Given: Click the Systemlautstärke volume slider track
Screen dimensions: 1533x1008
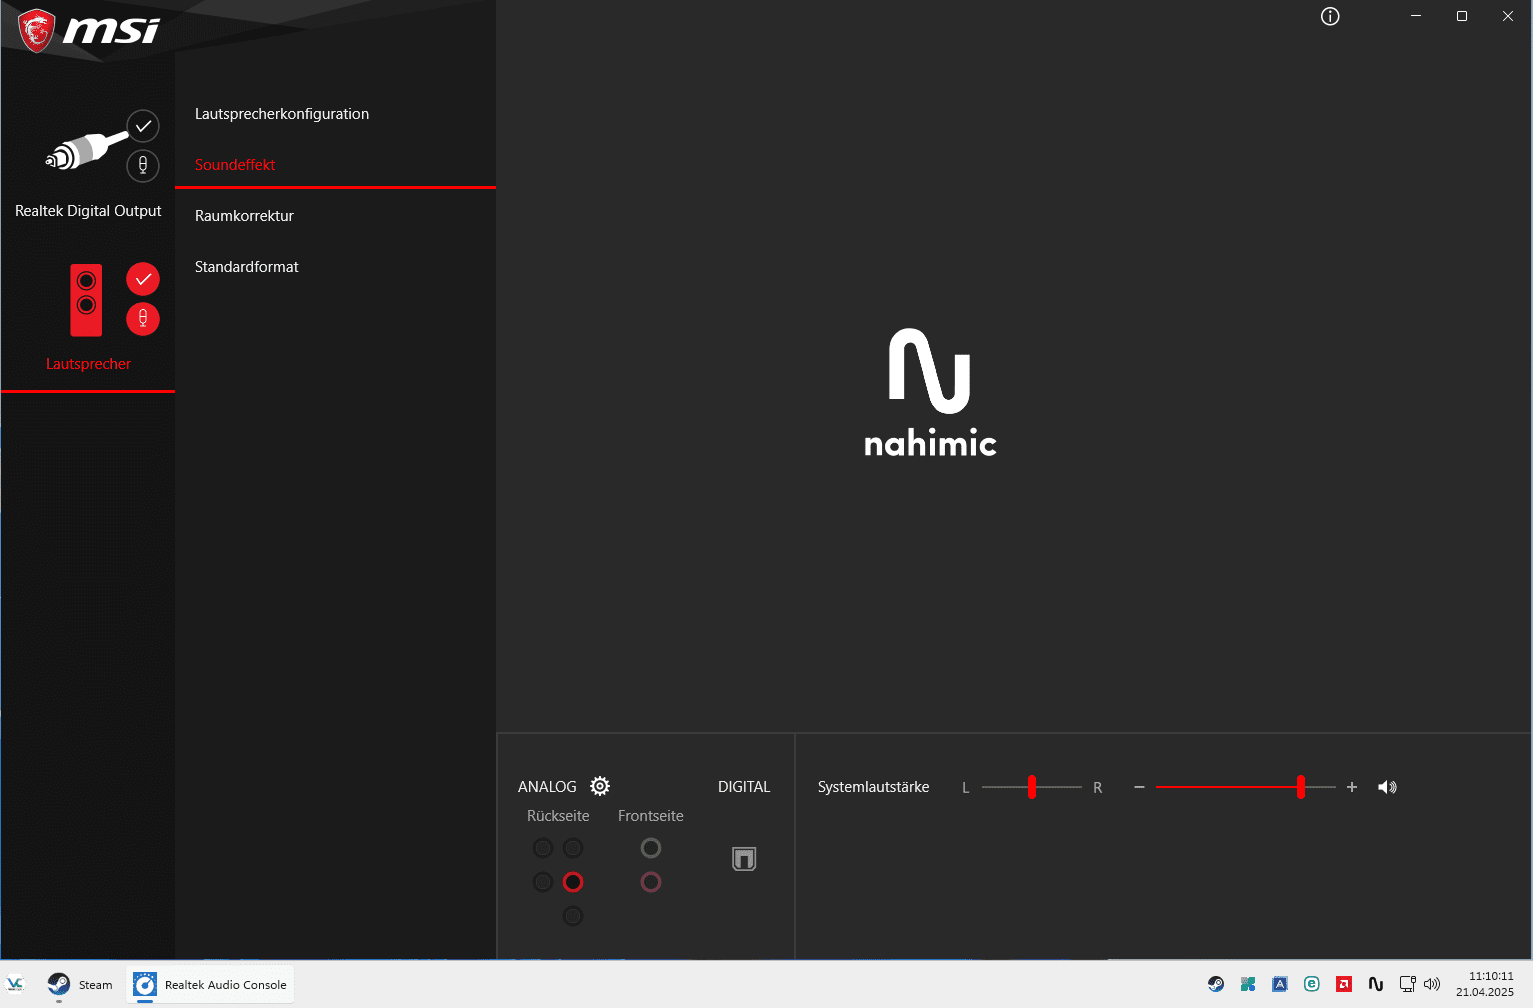Looking at the screenshot, I should 1245,787.
